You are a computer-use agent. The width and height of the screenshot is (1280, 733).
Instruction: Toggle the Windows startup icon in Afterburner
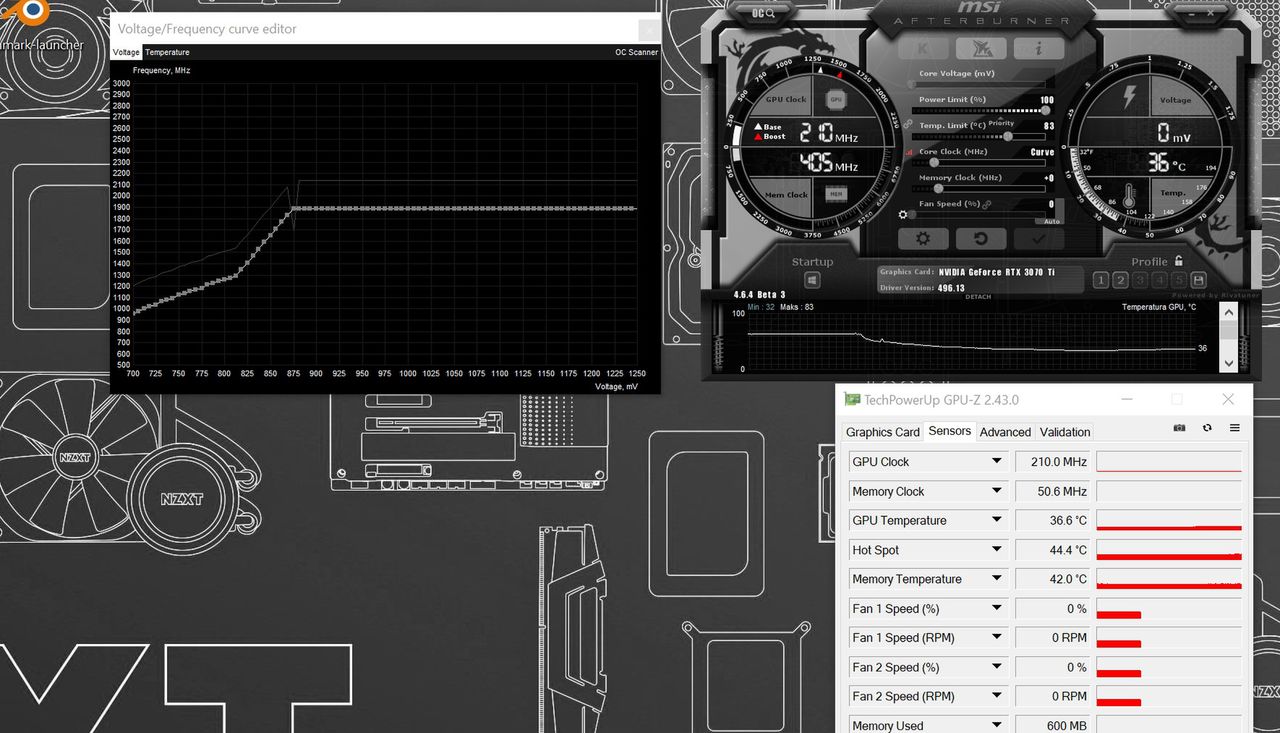pyautogui.click(x=812, y=281)
